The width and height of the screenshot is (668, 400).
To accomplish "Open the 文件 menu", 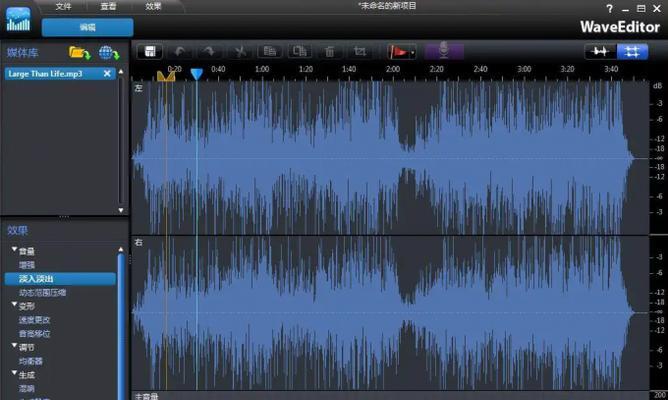I will click(63, 6).
